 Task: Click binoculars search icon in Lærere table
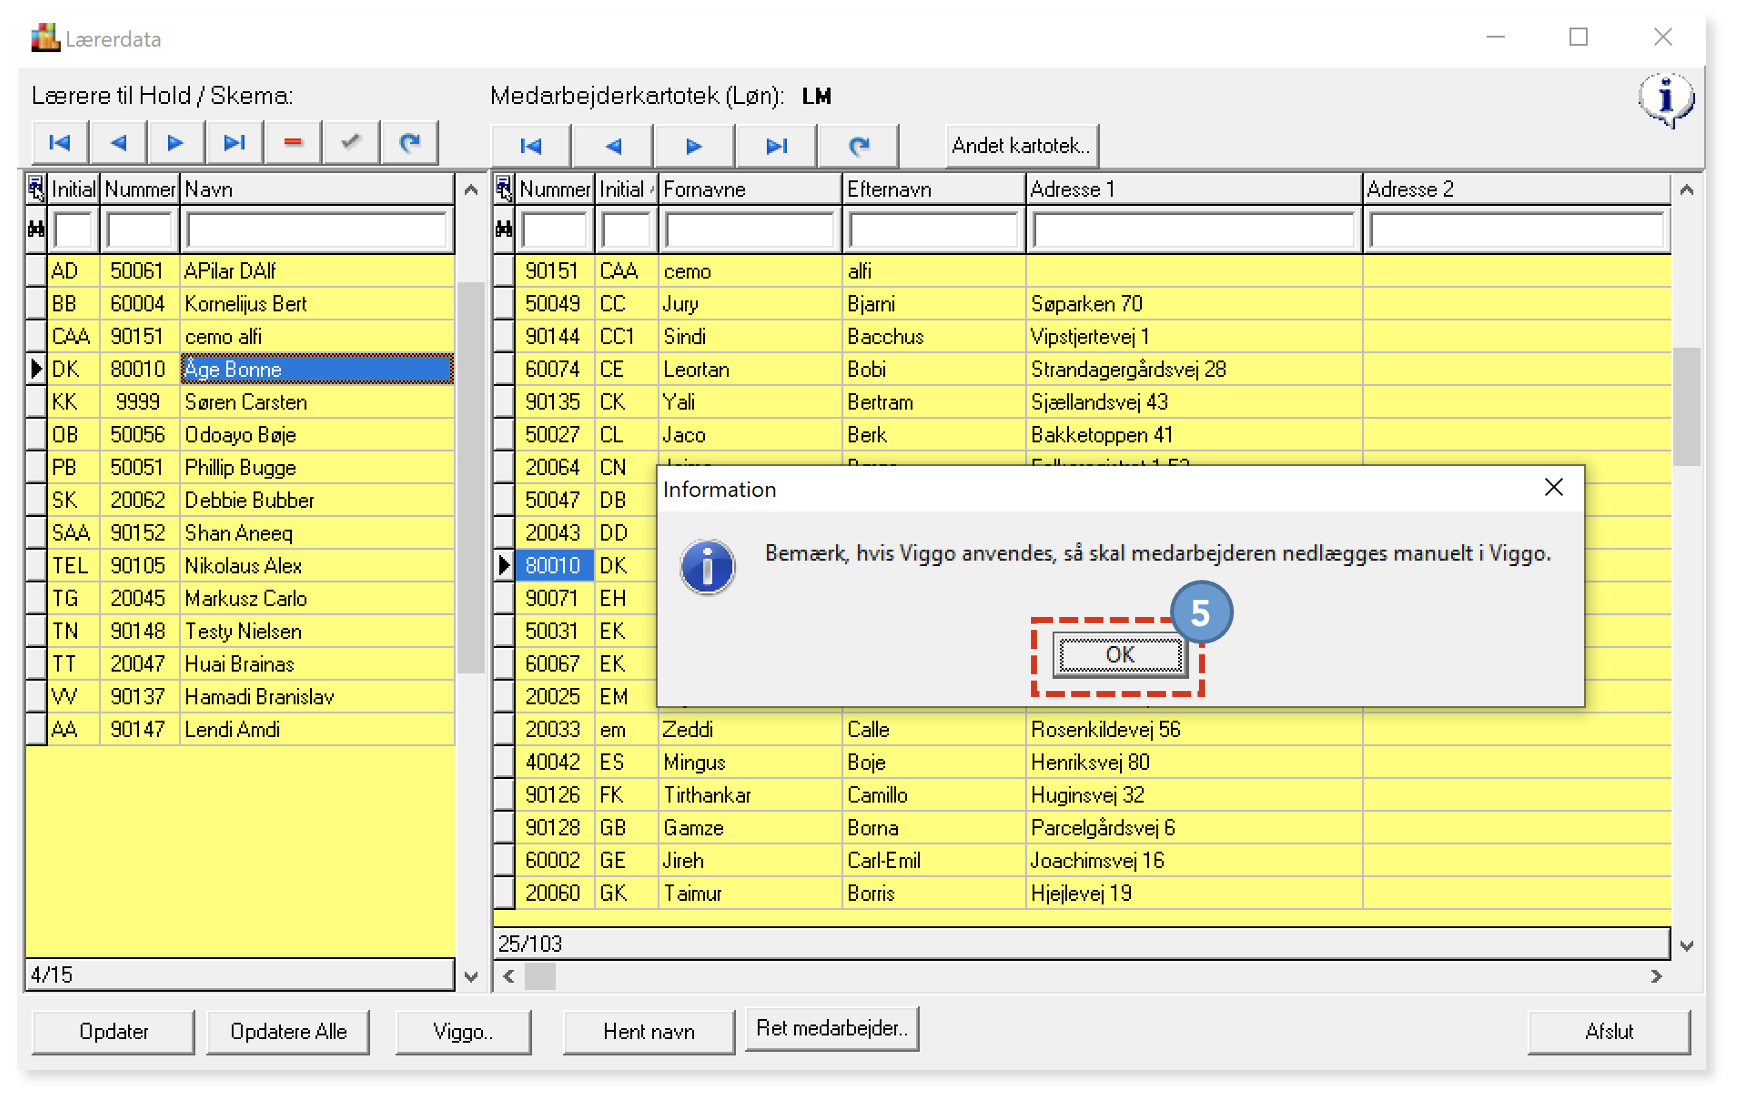coord(36,230)
